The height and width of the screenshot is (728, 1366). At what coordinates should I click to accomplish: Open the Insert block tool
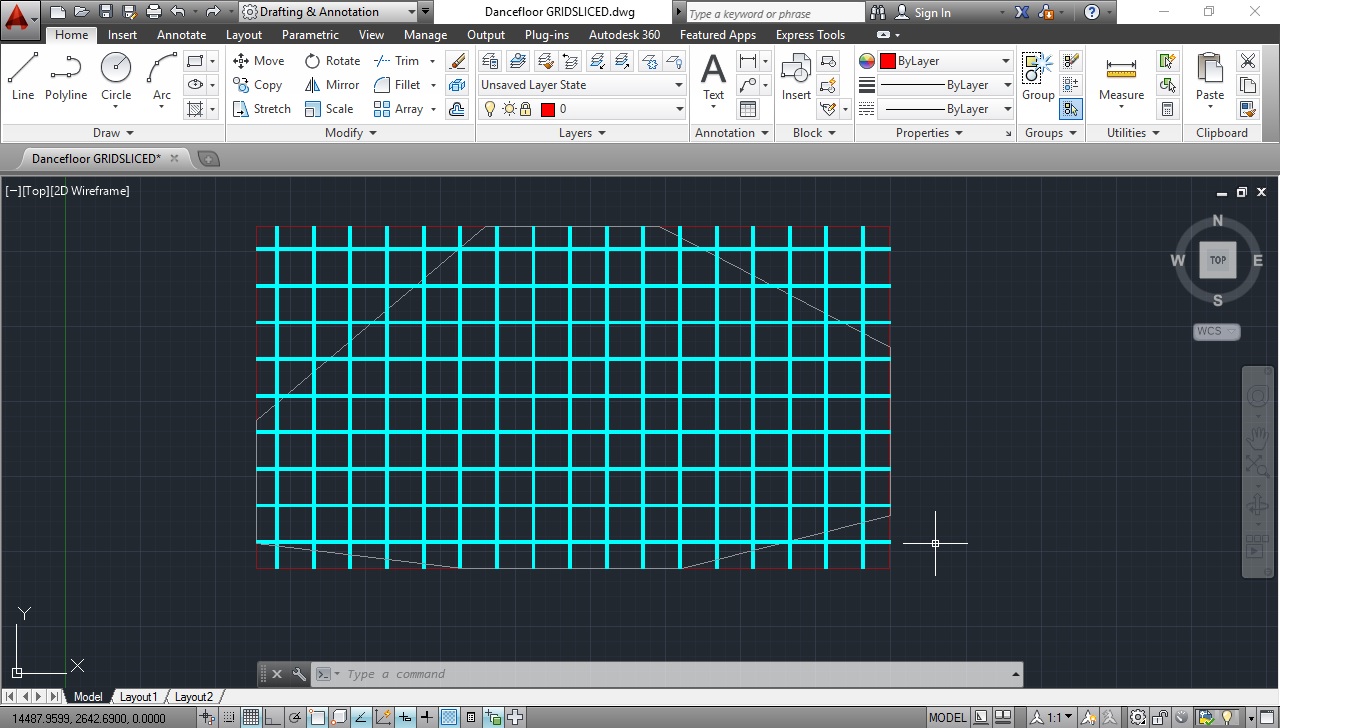click(x=796, y=76)
